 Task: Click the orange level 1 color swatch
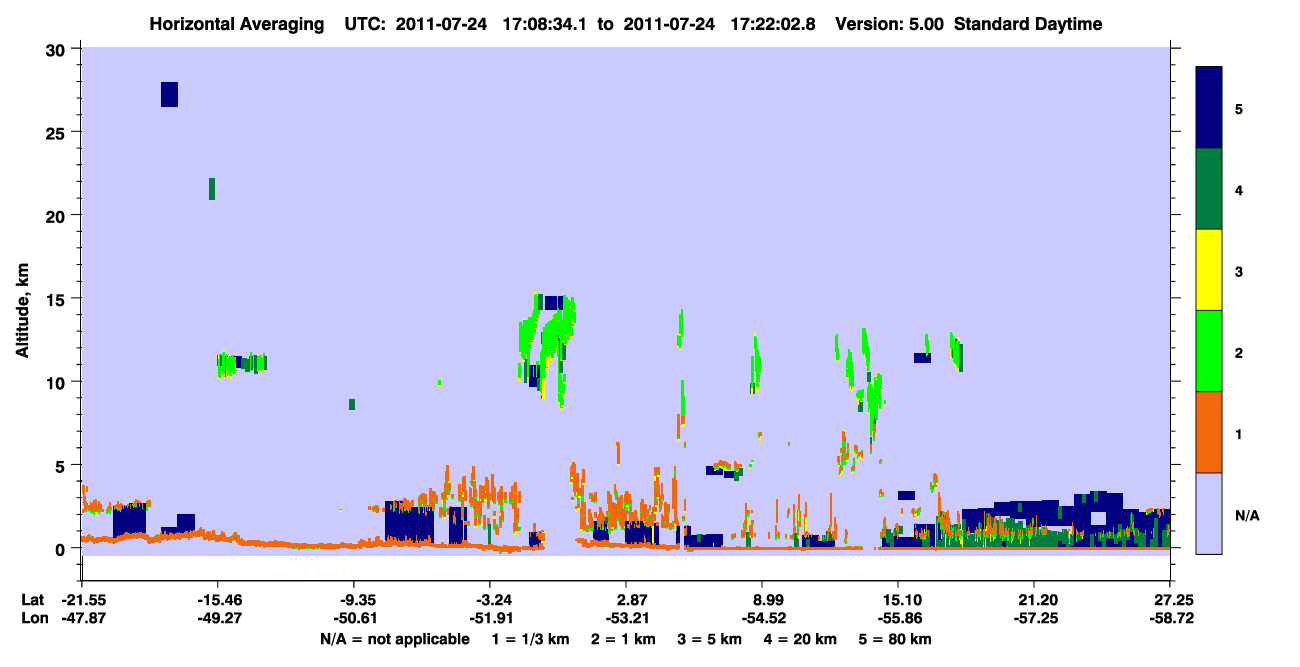coord(1209,432)
